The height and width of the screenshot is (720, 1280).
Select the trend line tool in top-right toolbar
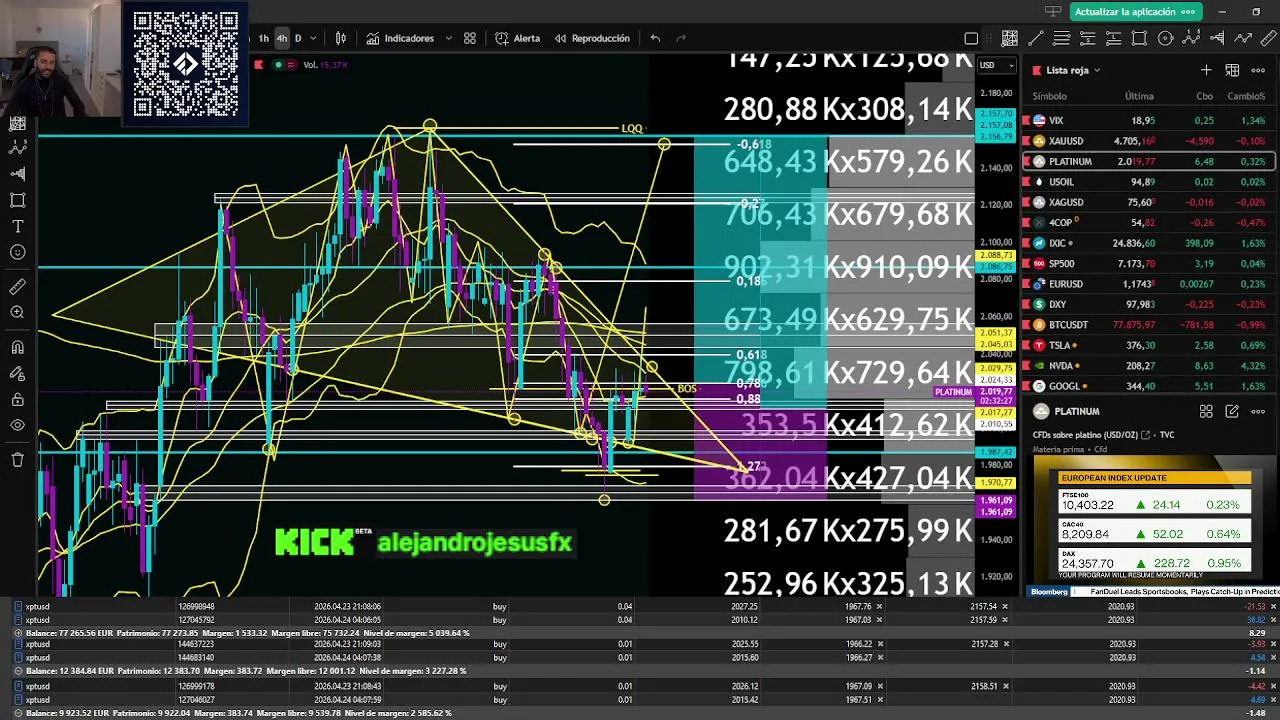pos(1035,38)
